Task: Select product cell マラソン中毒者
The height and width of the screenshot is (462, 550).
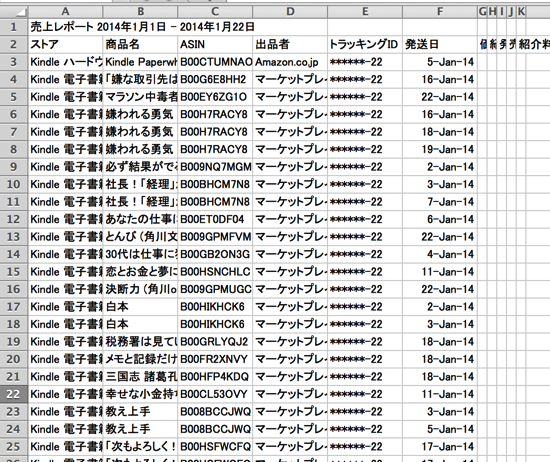Action: [140, 97]
